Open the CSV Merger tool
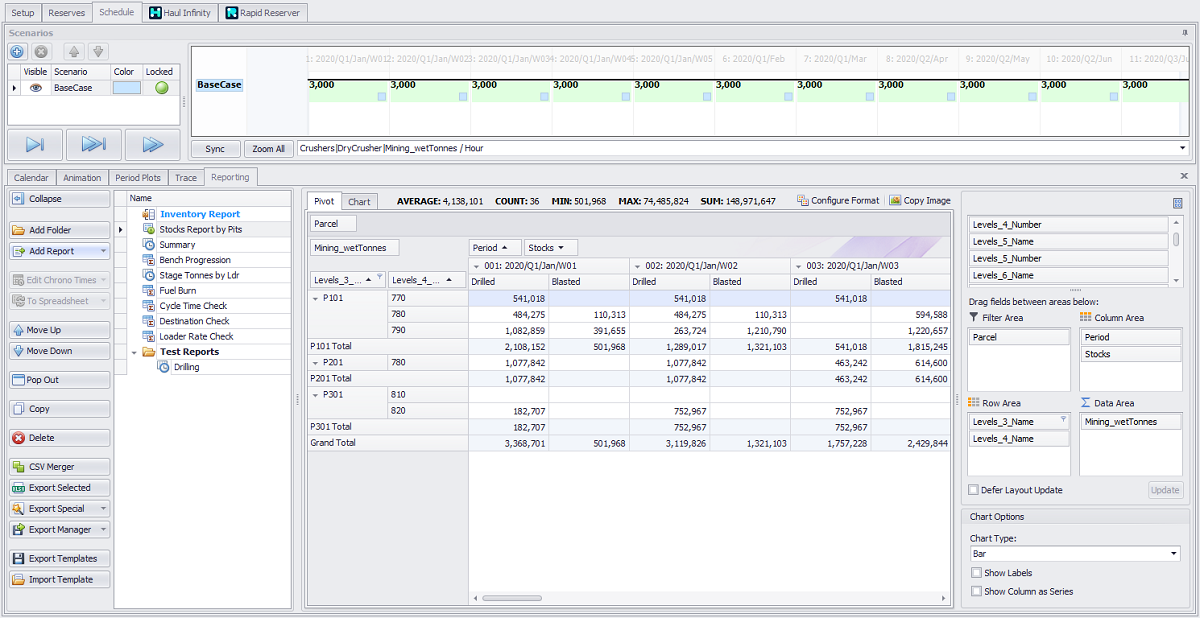1200x618 pixels. click(60, 467)
